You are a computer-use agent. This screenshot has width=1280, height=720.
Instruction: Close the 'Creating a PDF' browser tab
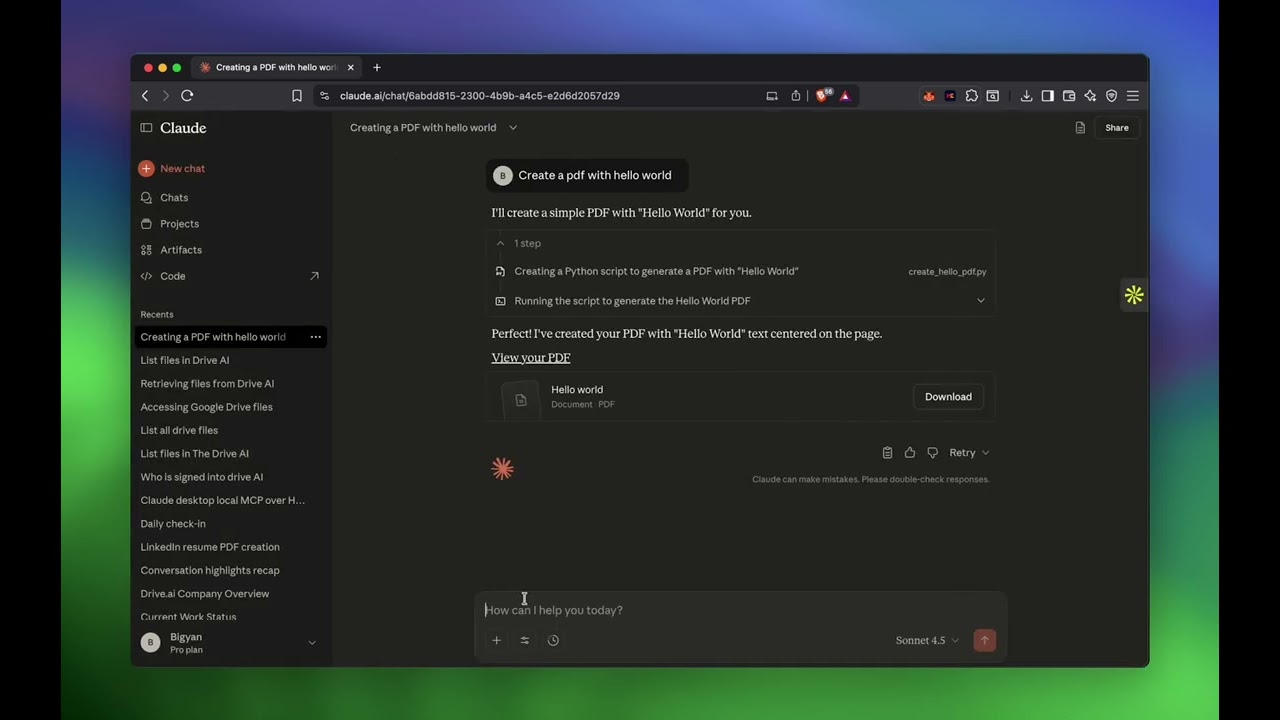(350, 68)
